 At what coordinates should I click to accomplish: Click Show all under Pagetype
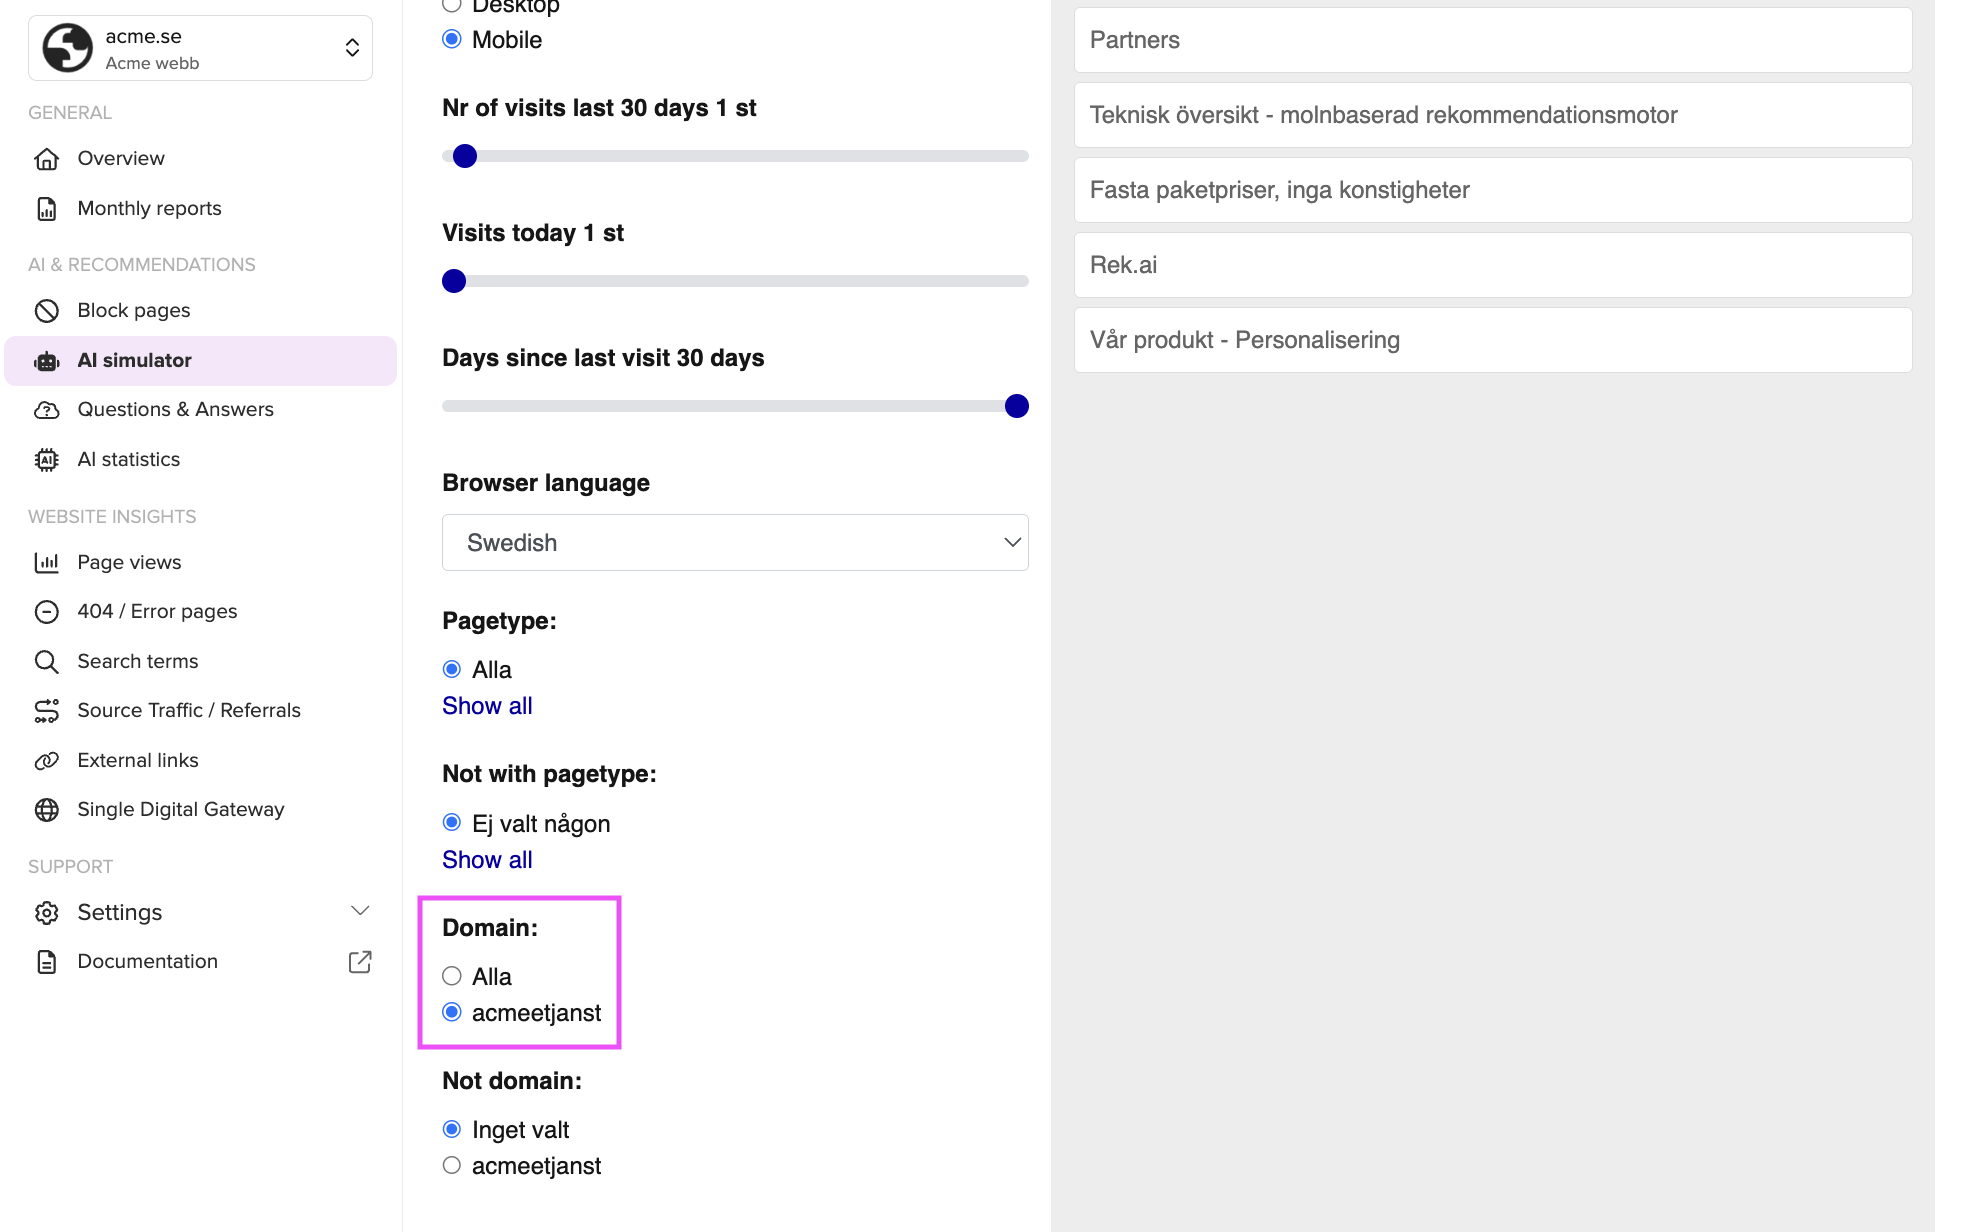487,706
